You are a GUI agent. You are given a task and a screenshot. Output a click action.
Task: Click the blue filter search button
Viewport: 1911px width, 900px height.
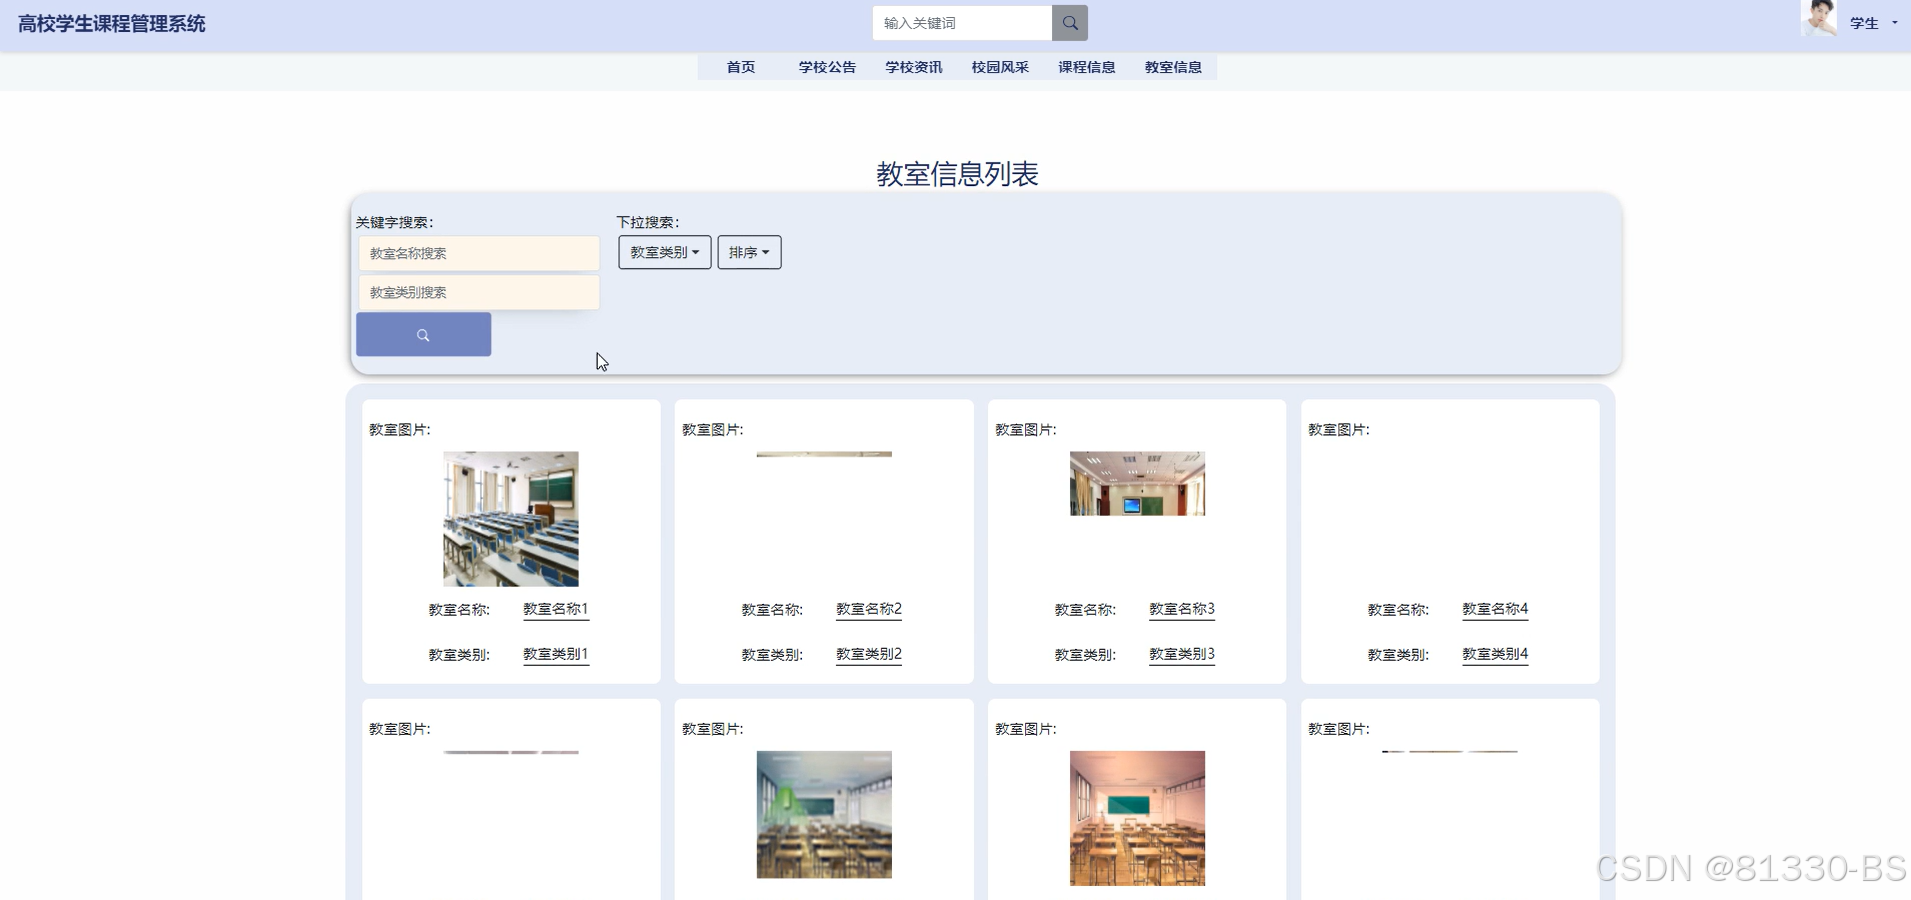point(423,334)
